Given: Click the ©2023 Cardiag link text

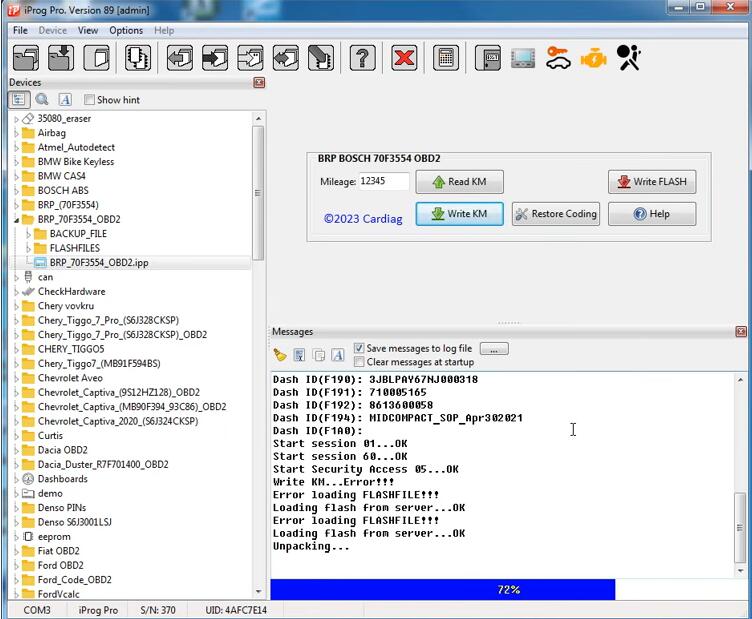Looking at the screenshot, I should [x=363, y=219].
